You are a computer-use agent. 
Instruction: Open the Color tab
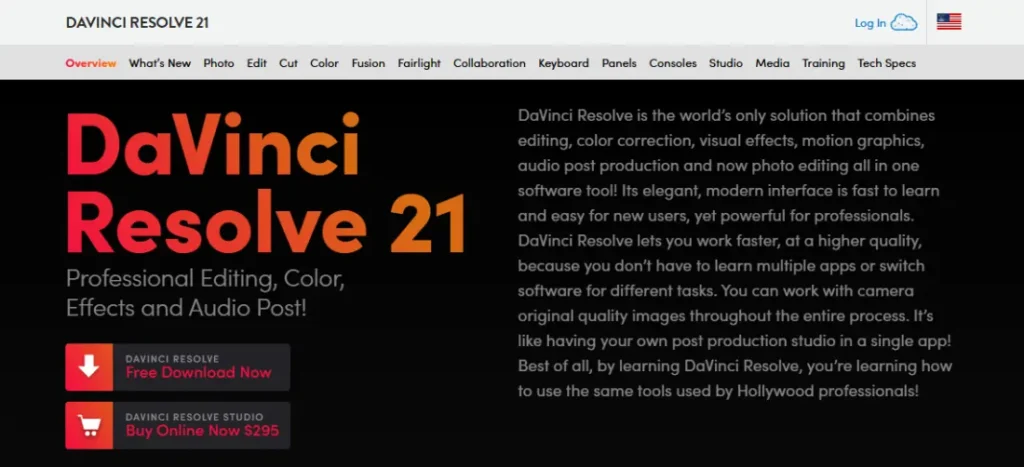tap(324, 63)
